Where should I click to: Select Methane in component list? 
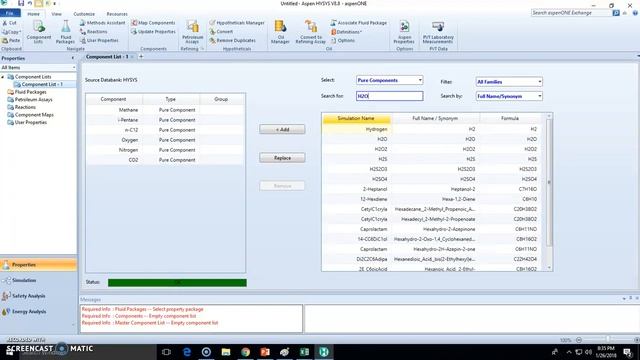[165, 110]
